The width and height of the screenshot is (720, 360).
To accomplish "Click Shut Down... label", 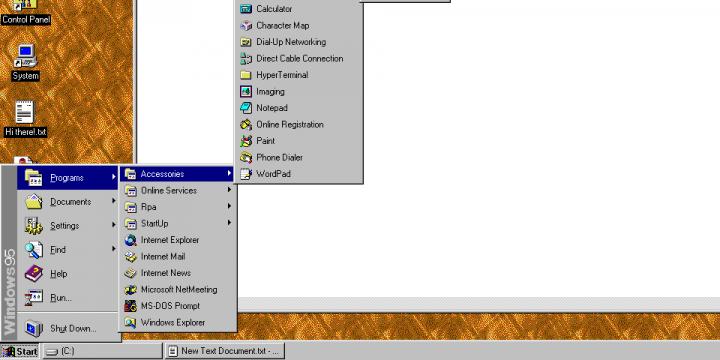I will pyautogui.click(x=73, y=329).
